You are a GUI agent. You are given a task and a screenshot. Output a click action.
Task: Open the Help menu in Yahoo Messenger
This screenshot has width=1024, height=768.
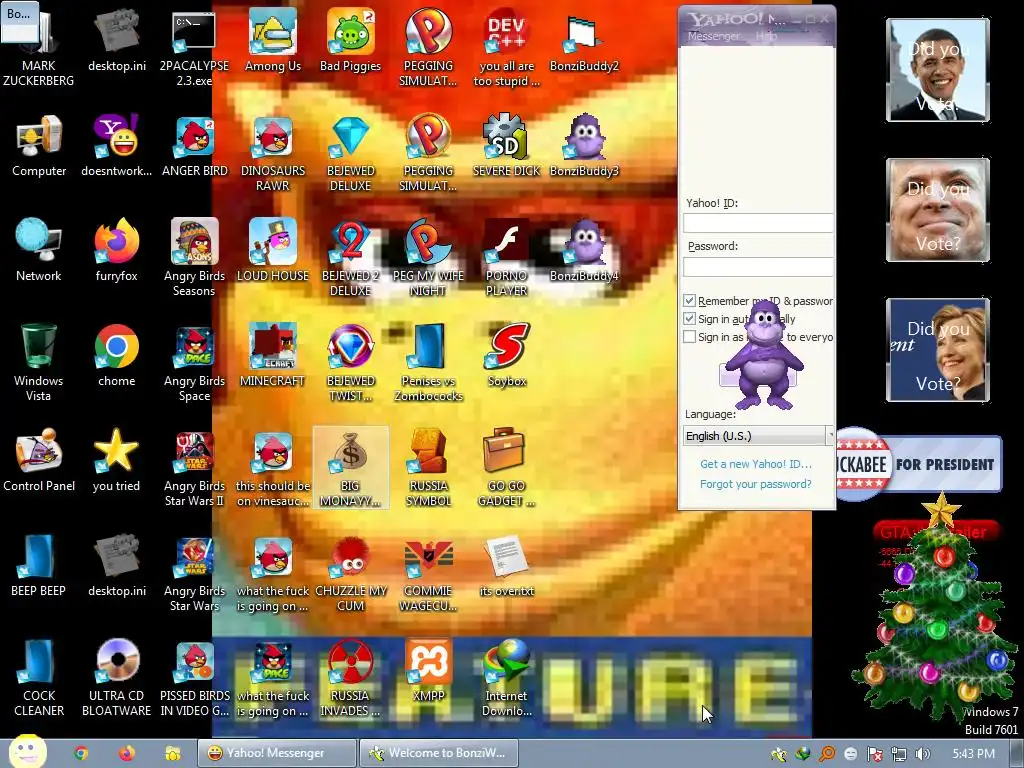pyautogui.click(x=766, y=37)
